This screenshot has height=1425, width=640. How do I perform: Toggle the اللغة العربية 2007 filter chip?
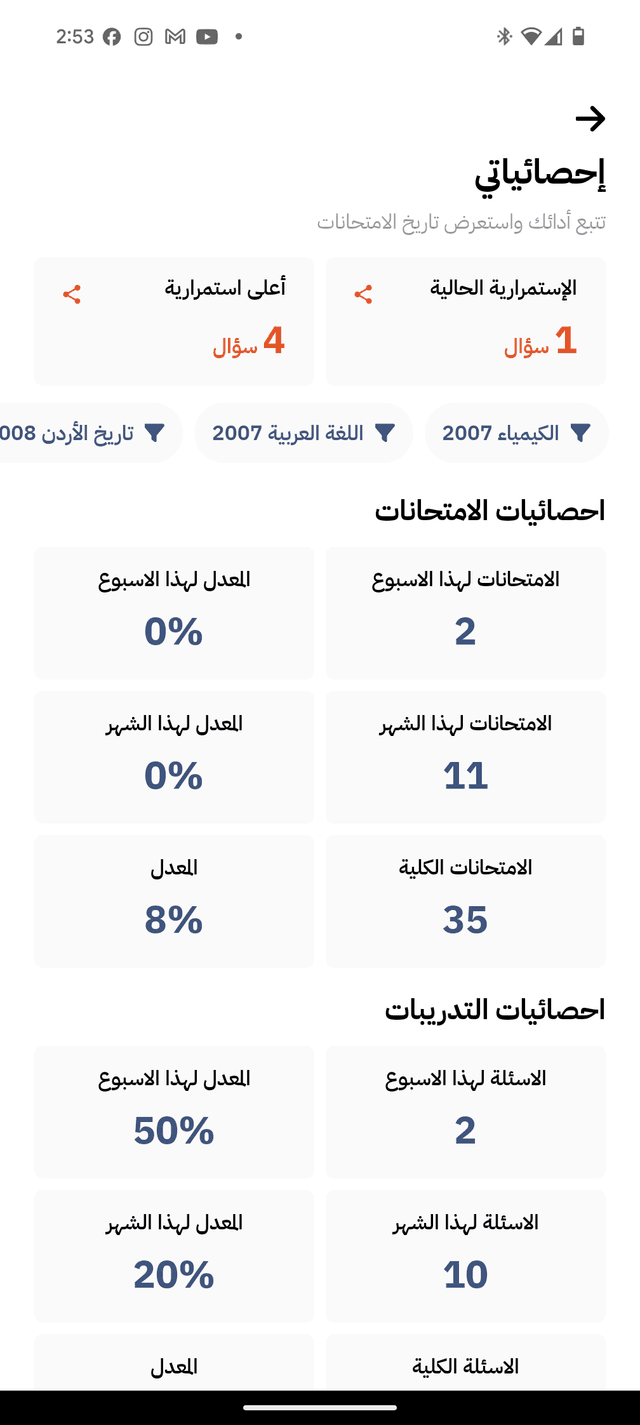pos(306,432)
